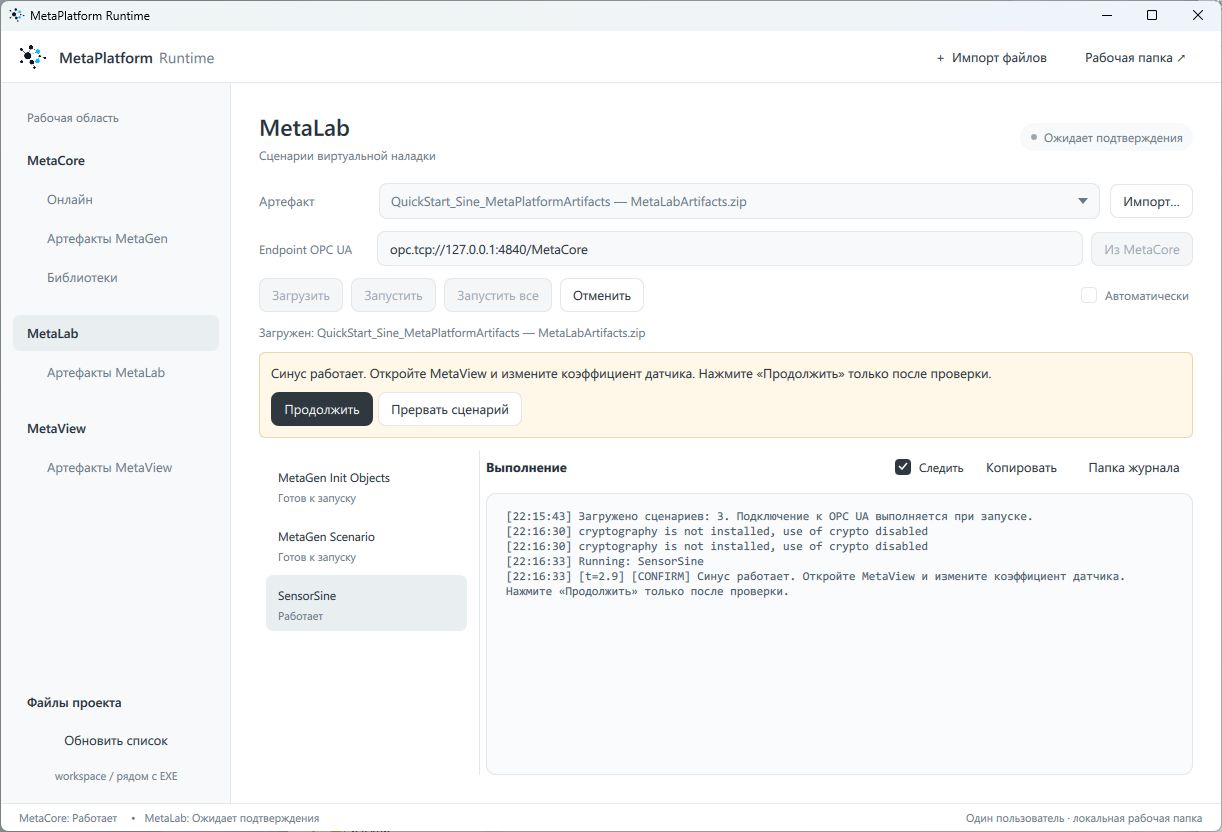Image resolution: width=1222 pixels, height=832 pixels.
Task: Click the Импорт... button
Action: [1151, 201]
